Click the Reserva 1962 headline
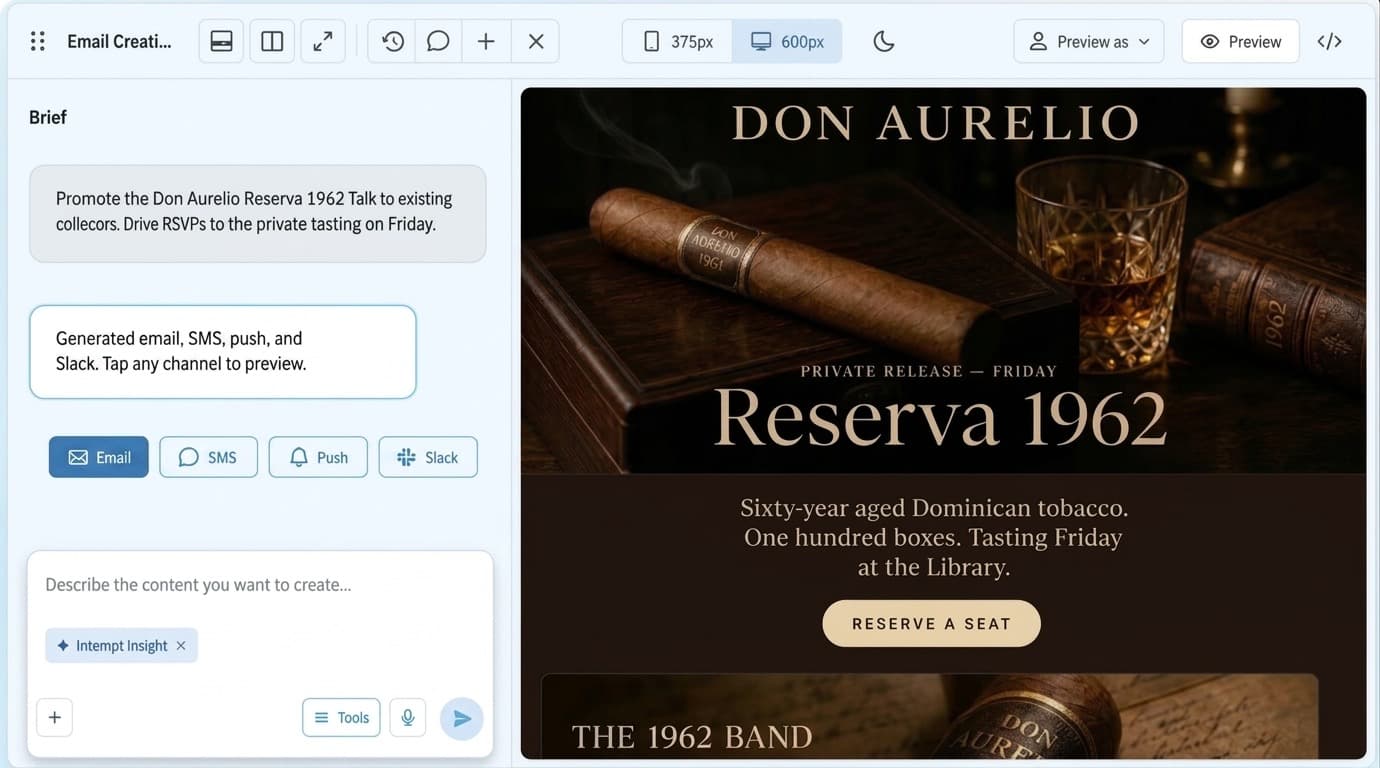Image resolution: width=1380 pixels, height=768 pixels. point(940,418)
